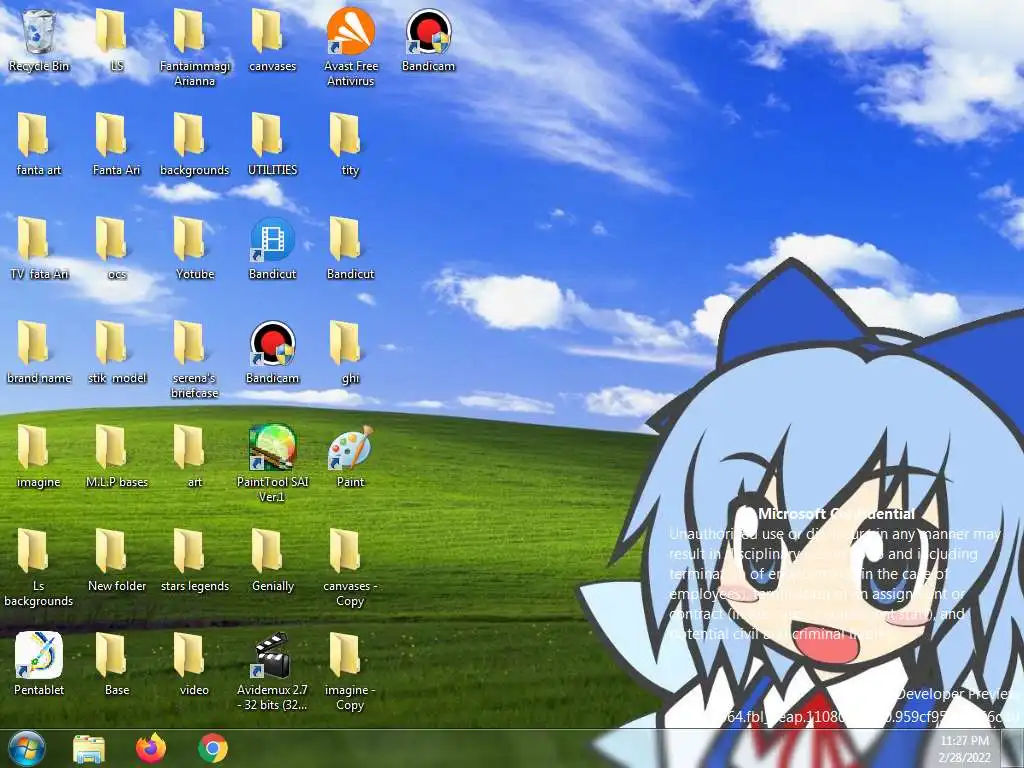Launch Avast Free Antivirus shortcut

point(351,48)
